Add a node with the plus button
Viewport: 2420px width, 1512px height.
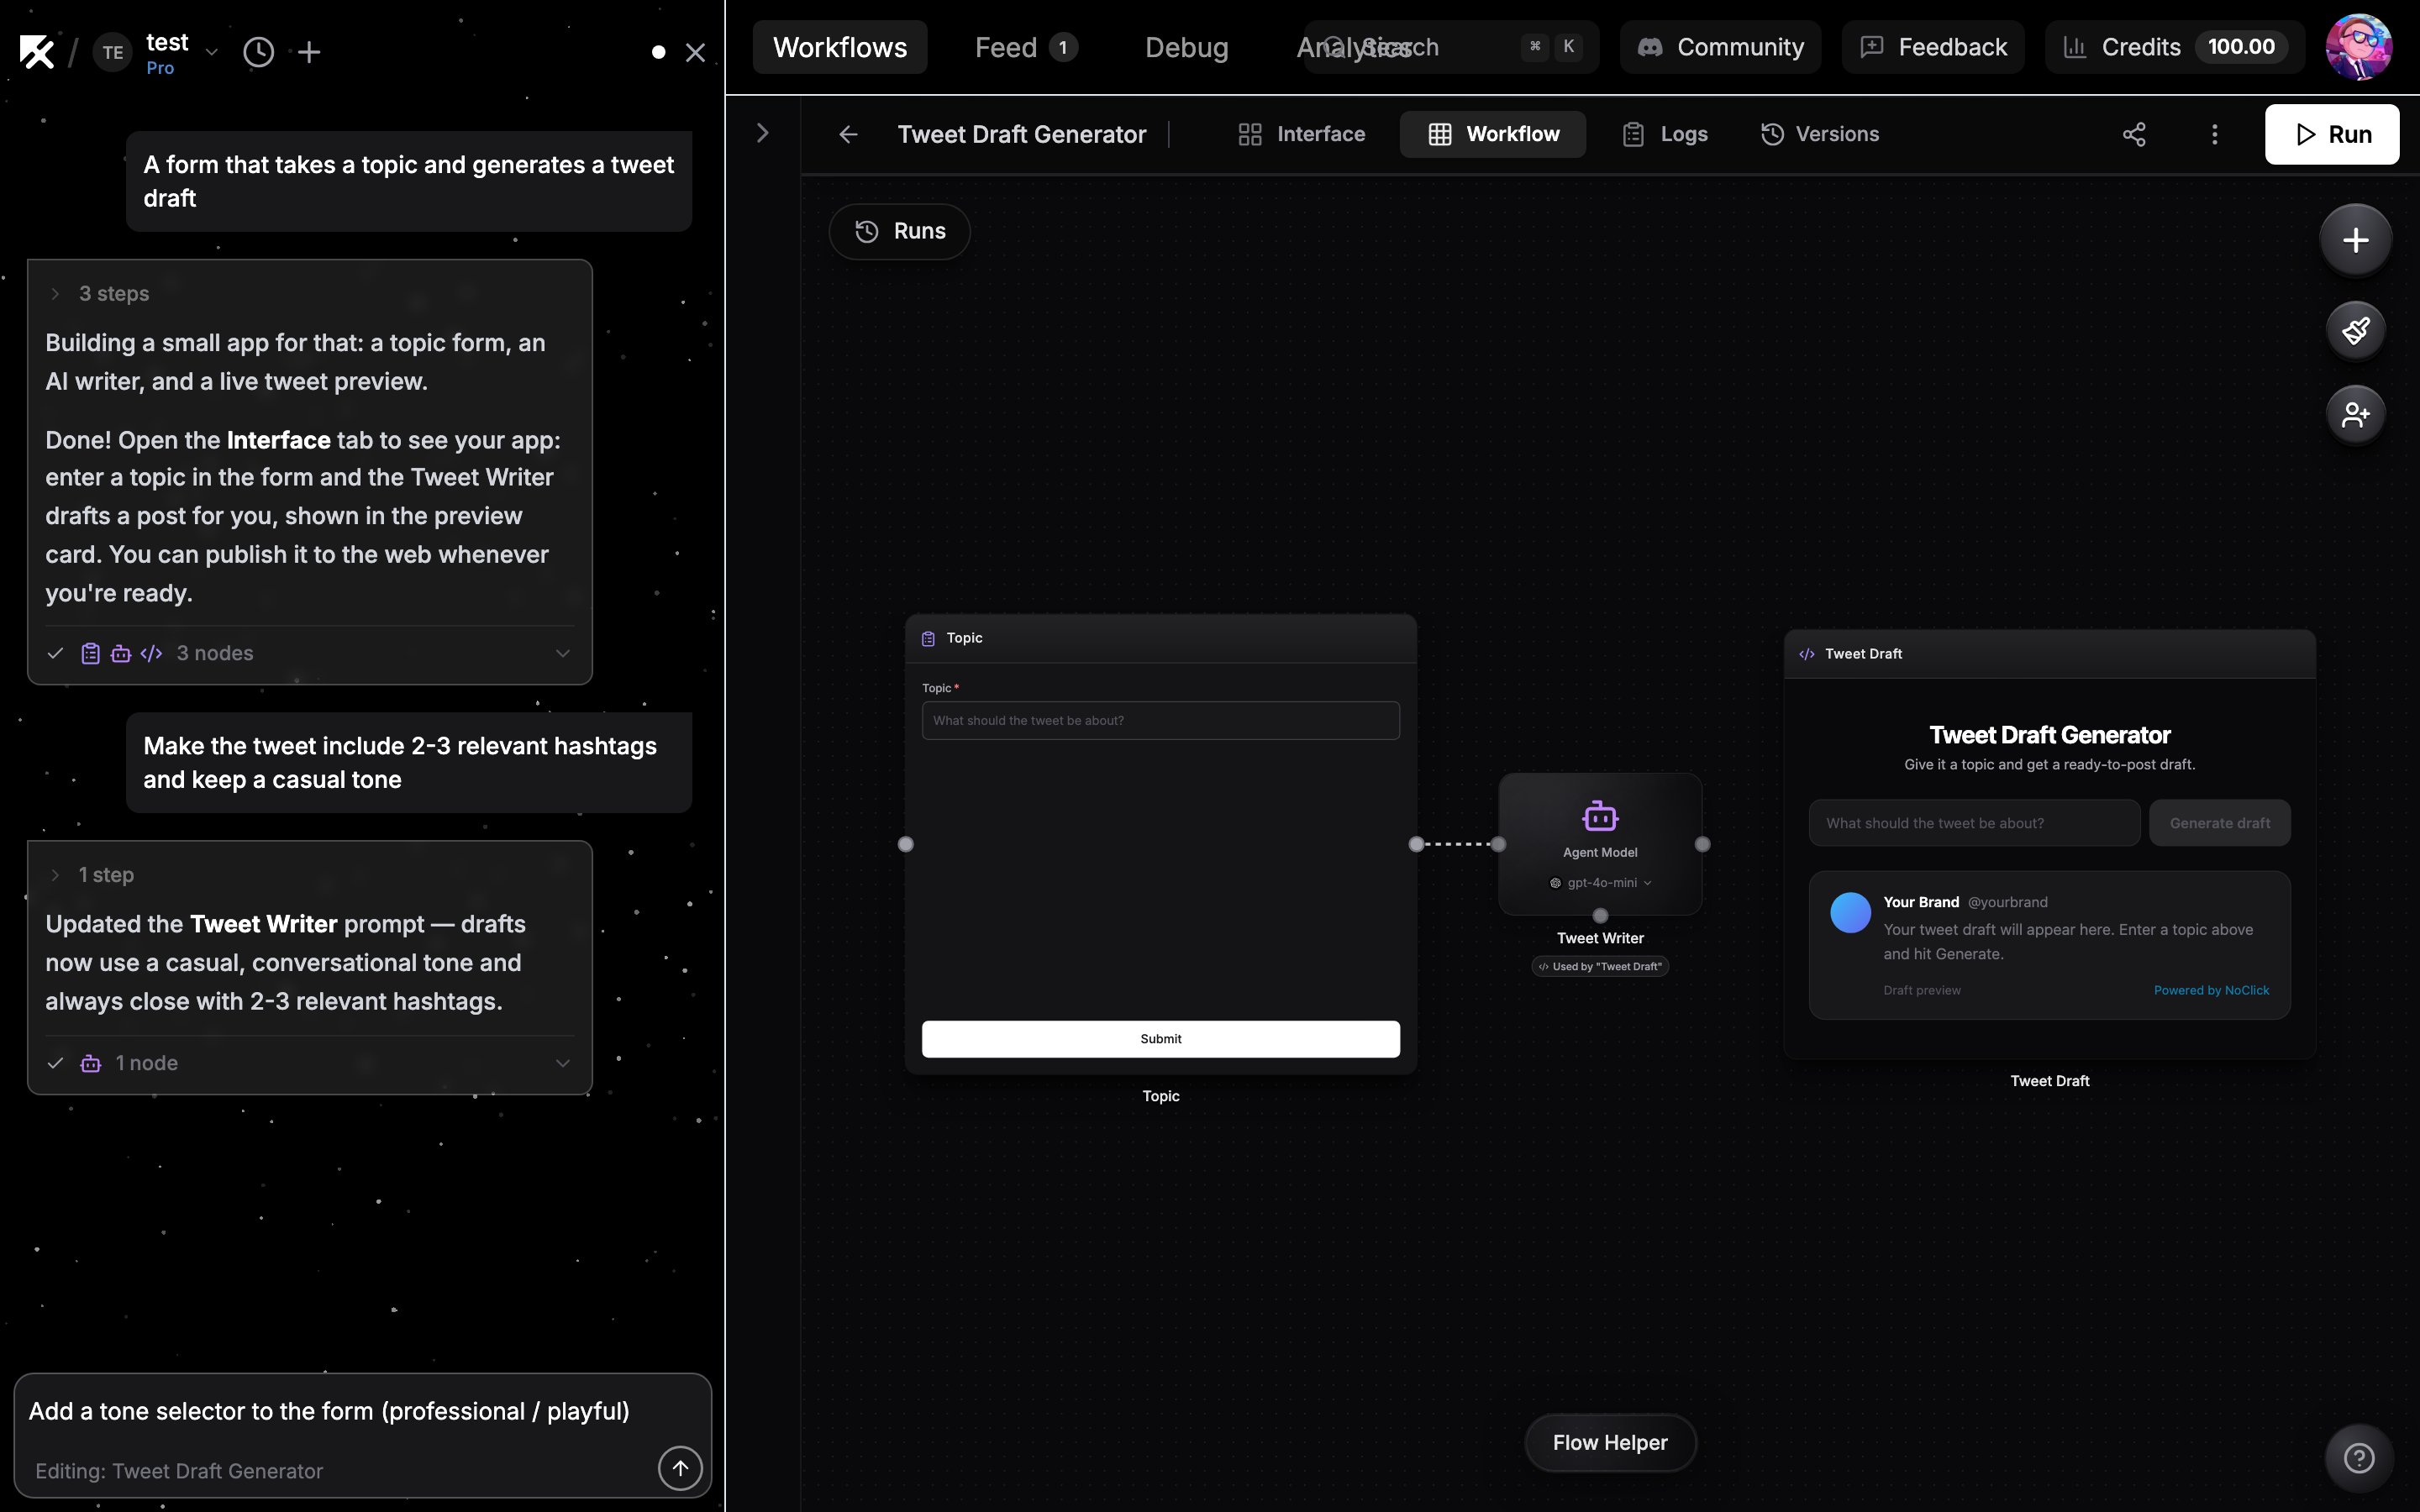2355,240
